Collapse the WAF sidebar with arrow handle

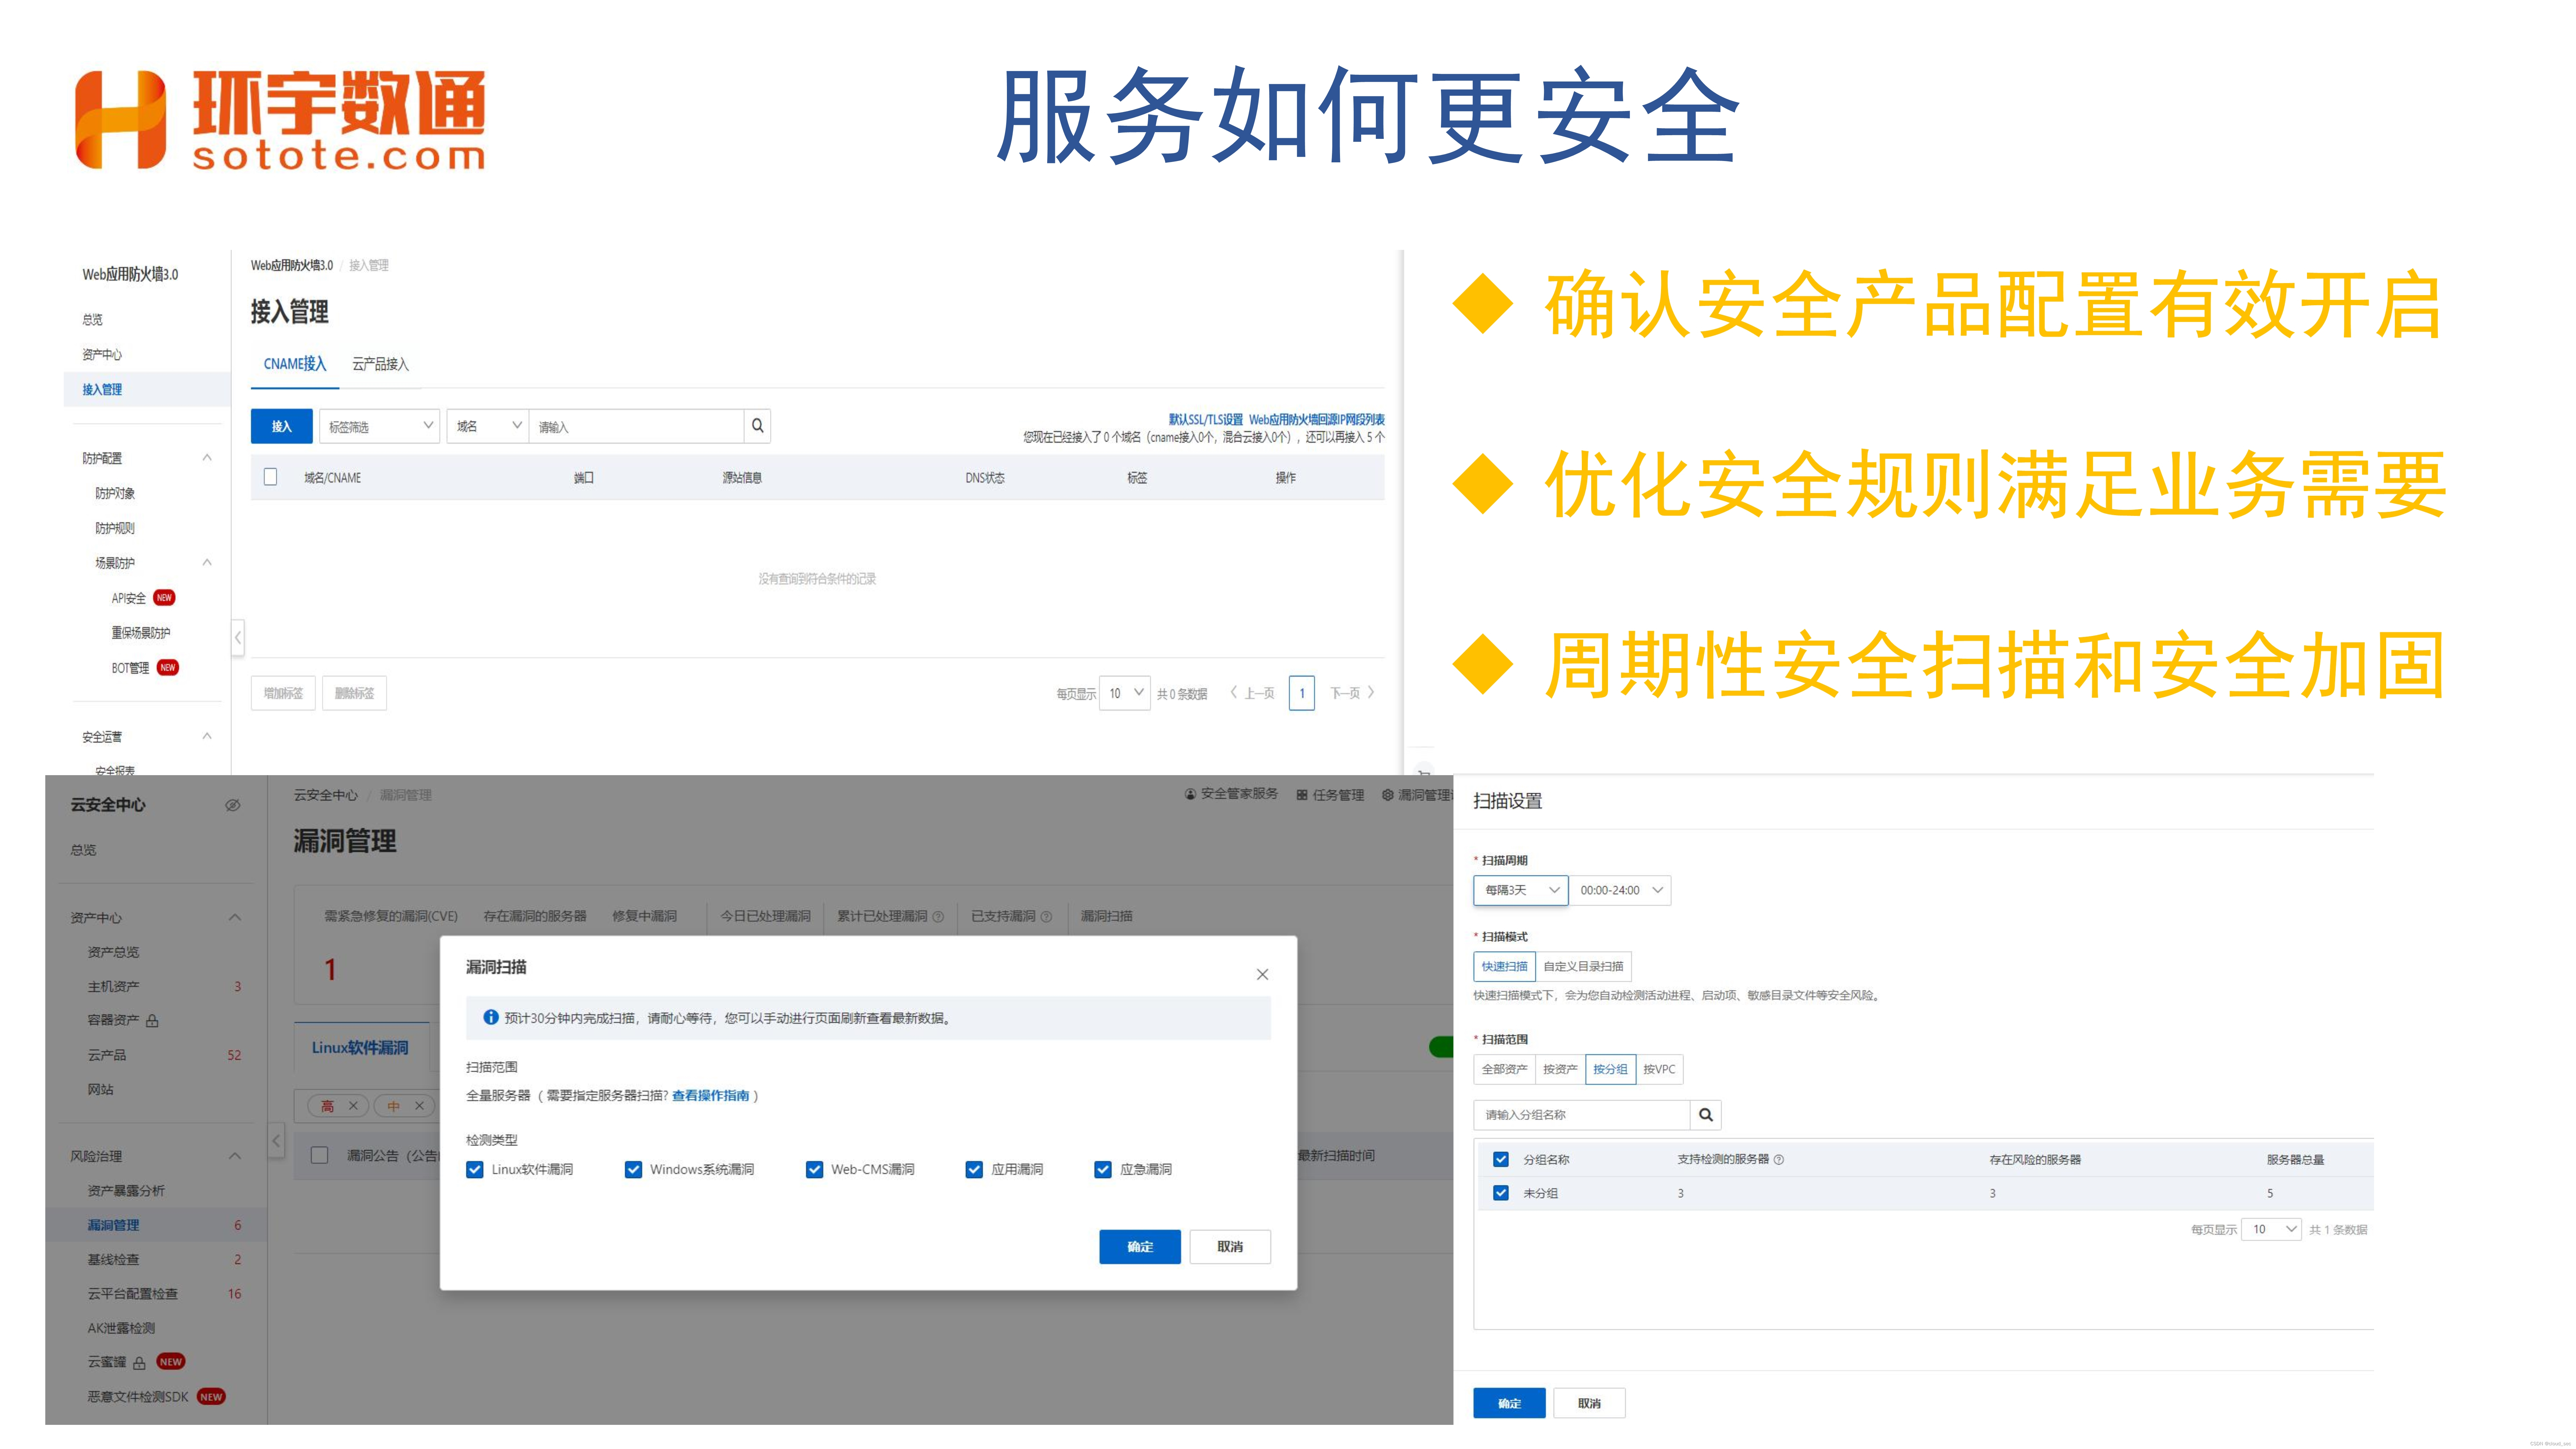(x=238, y=637)
